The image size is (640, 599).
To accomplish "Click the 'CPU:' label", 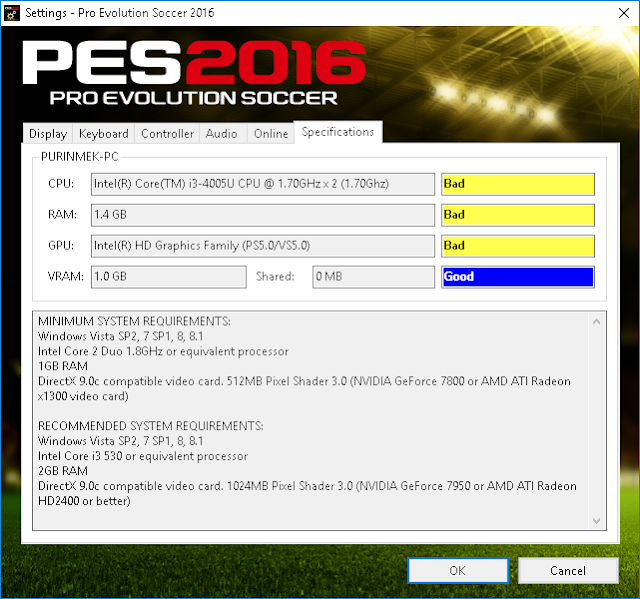I will pos(61,184).
